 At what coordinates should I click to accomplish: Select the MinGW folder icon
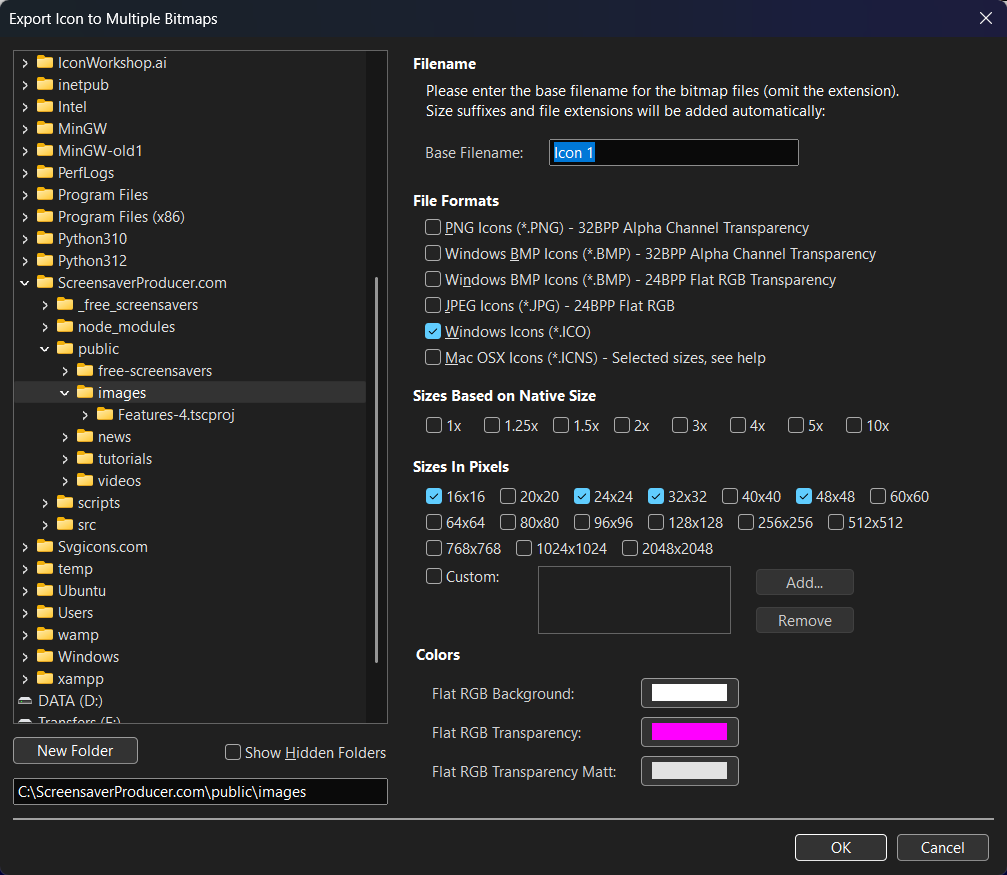(x=45, y=128)
